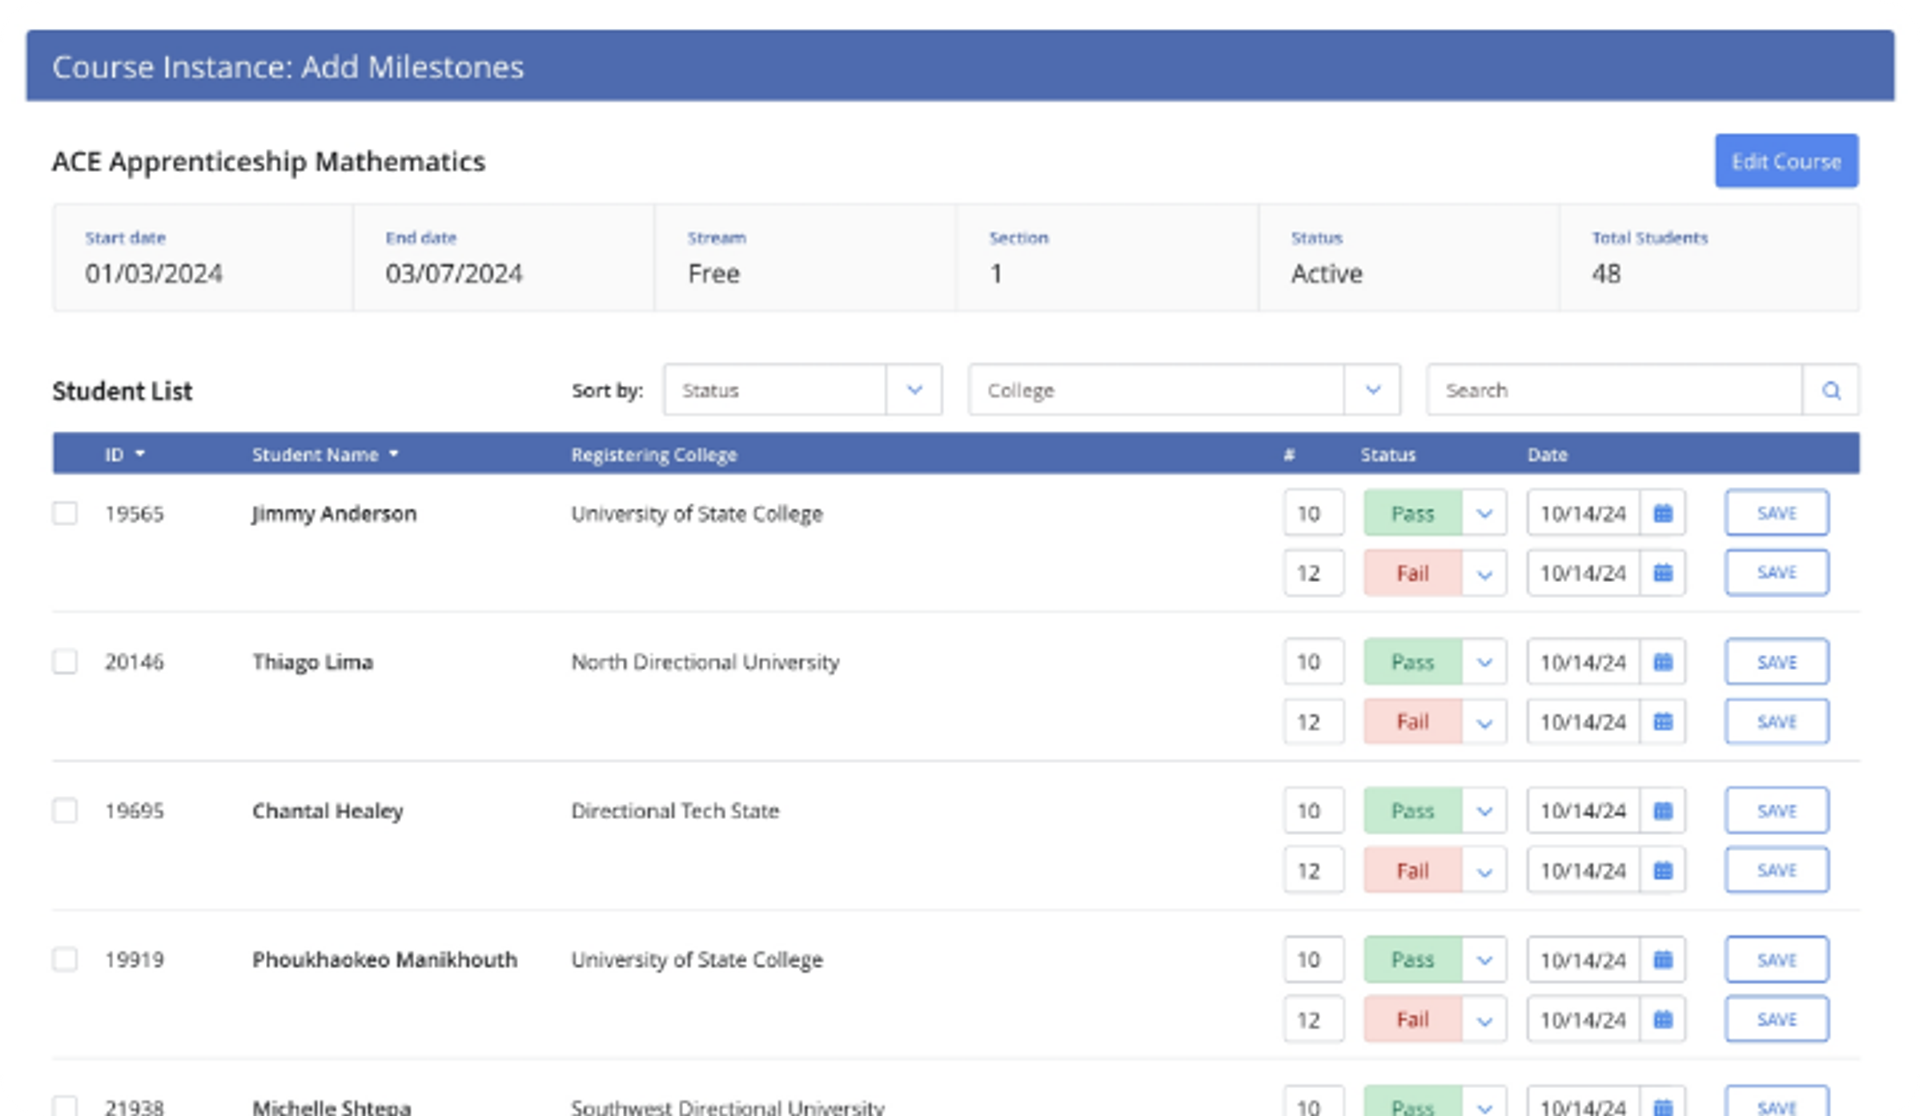Open calendar for Chantal Healey's milestone 12 date

(1663, 871)
